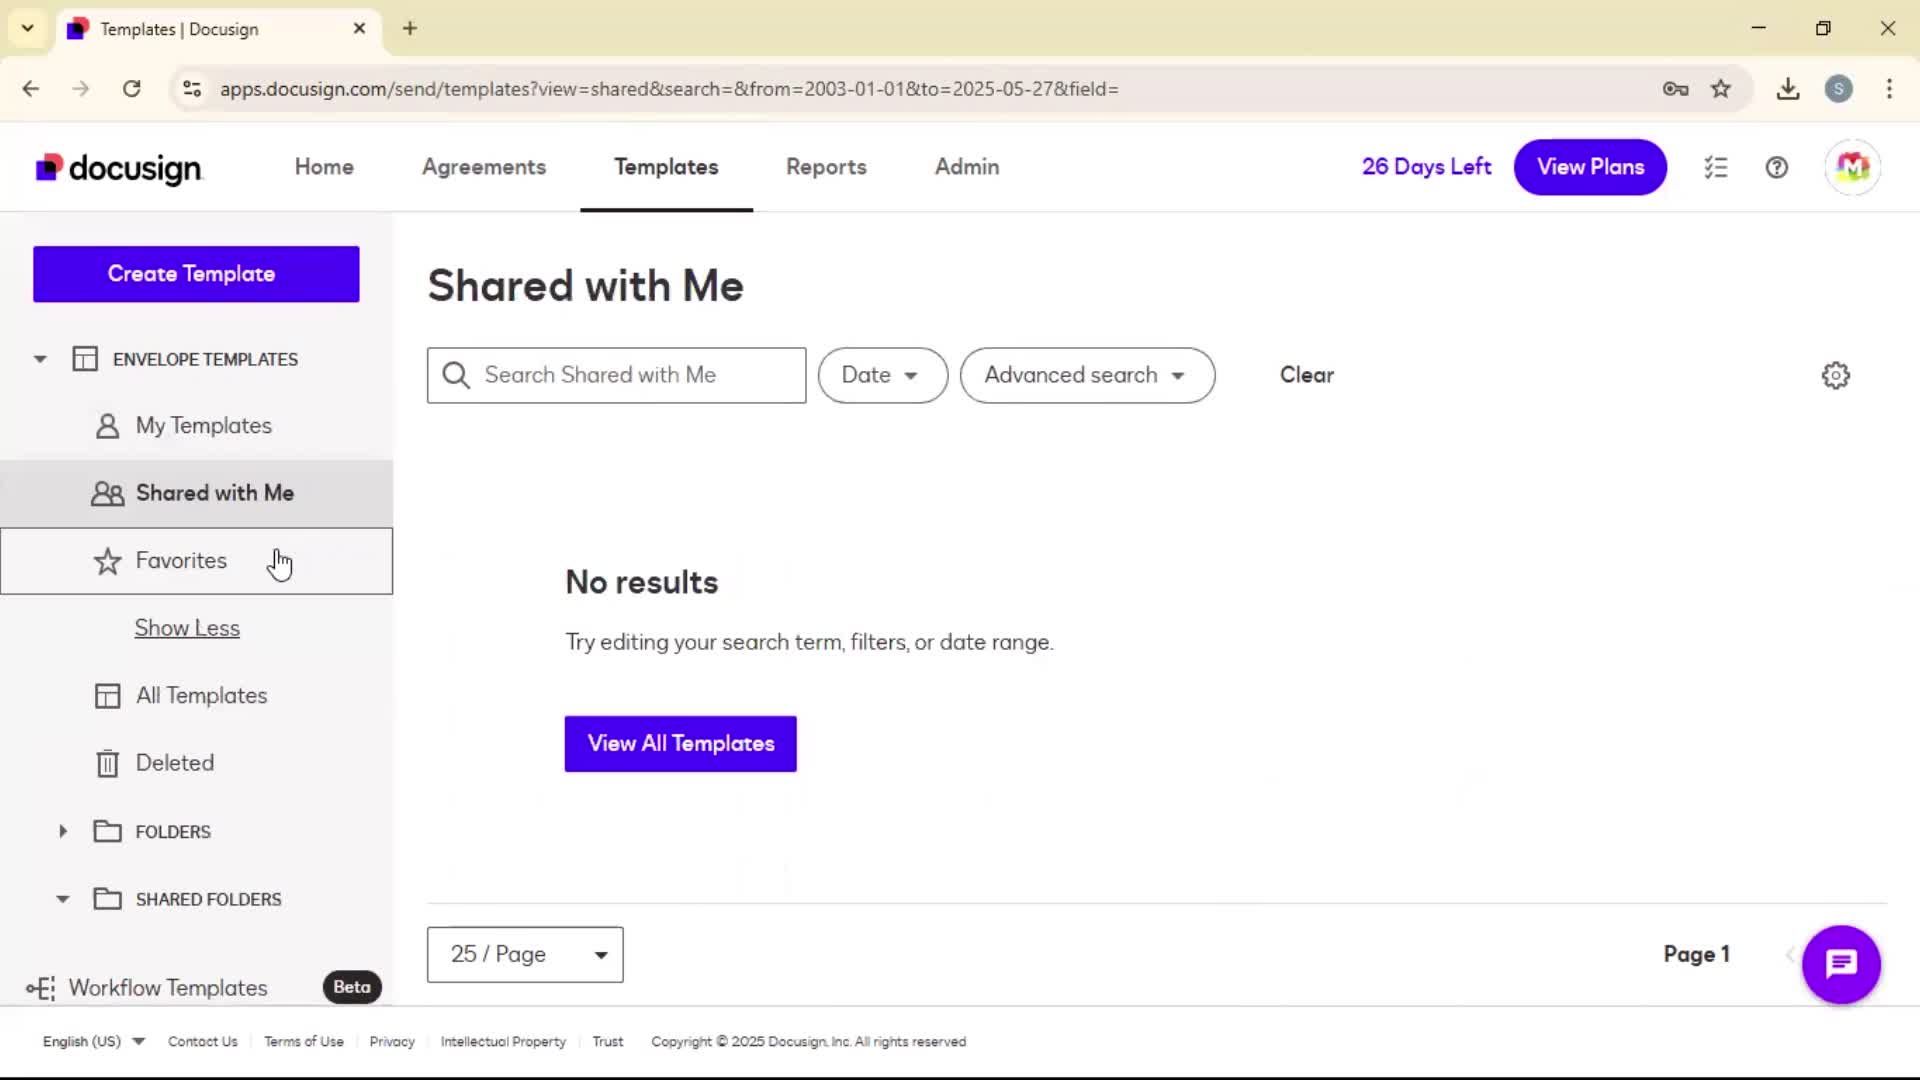Click the All Templates grid icon
The image size is (1920, 1080).
click(107, 696)
